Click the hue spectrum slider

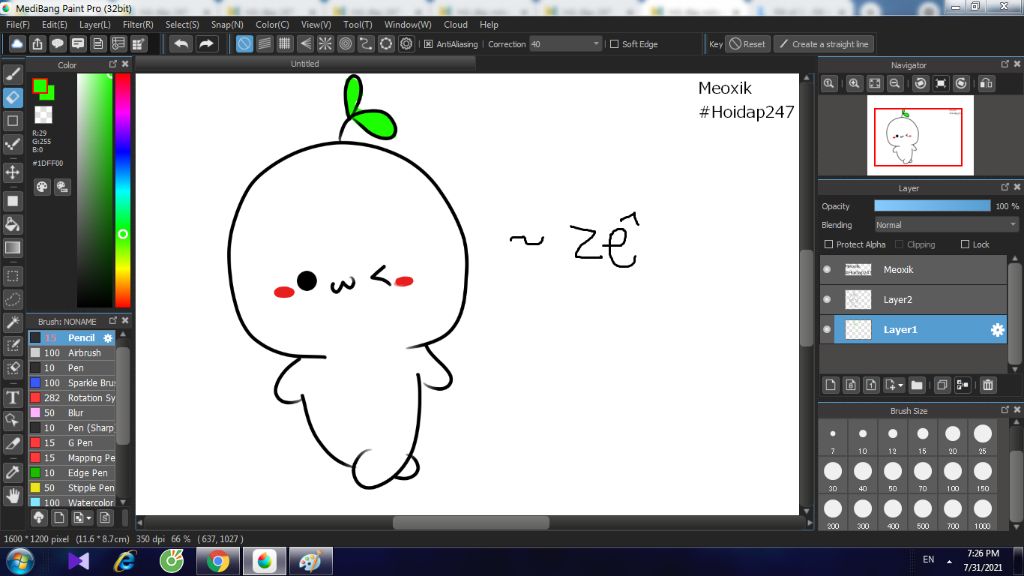click(x=122, y=190)
